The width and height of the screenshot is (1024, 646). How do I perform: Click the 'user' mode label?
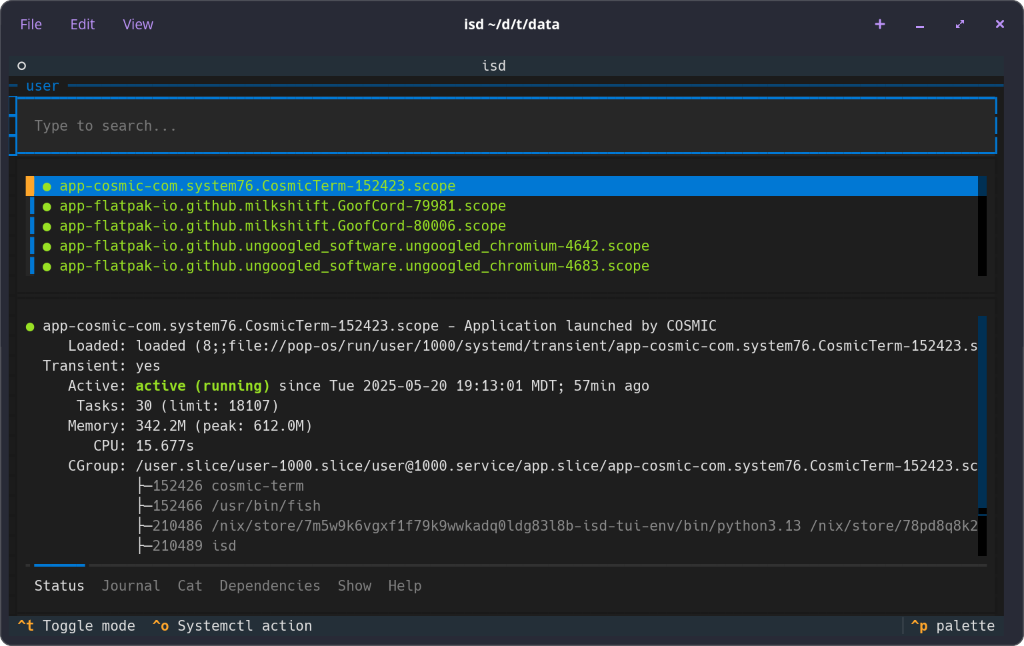pyautogui.click(x=42, y=86)
